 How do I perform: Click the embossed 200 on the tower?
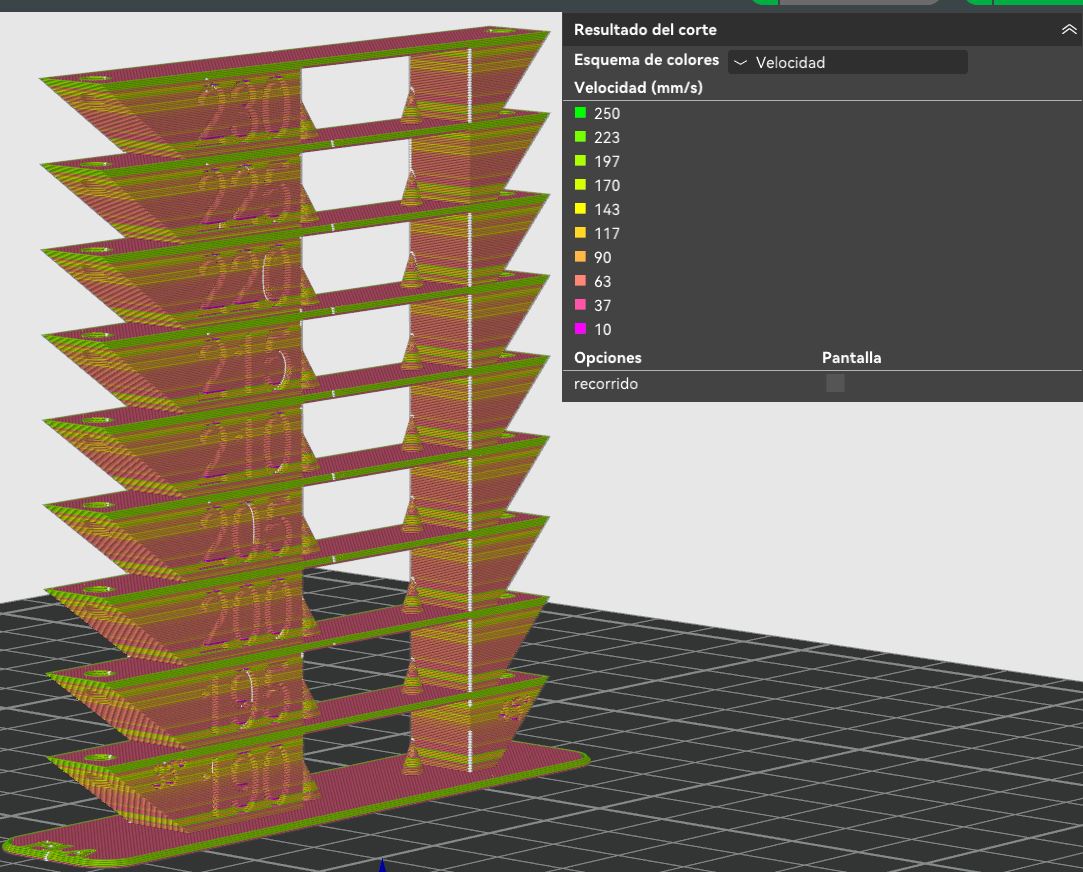(x=247, y=612)
